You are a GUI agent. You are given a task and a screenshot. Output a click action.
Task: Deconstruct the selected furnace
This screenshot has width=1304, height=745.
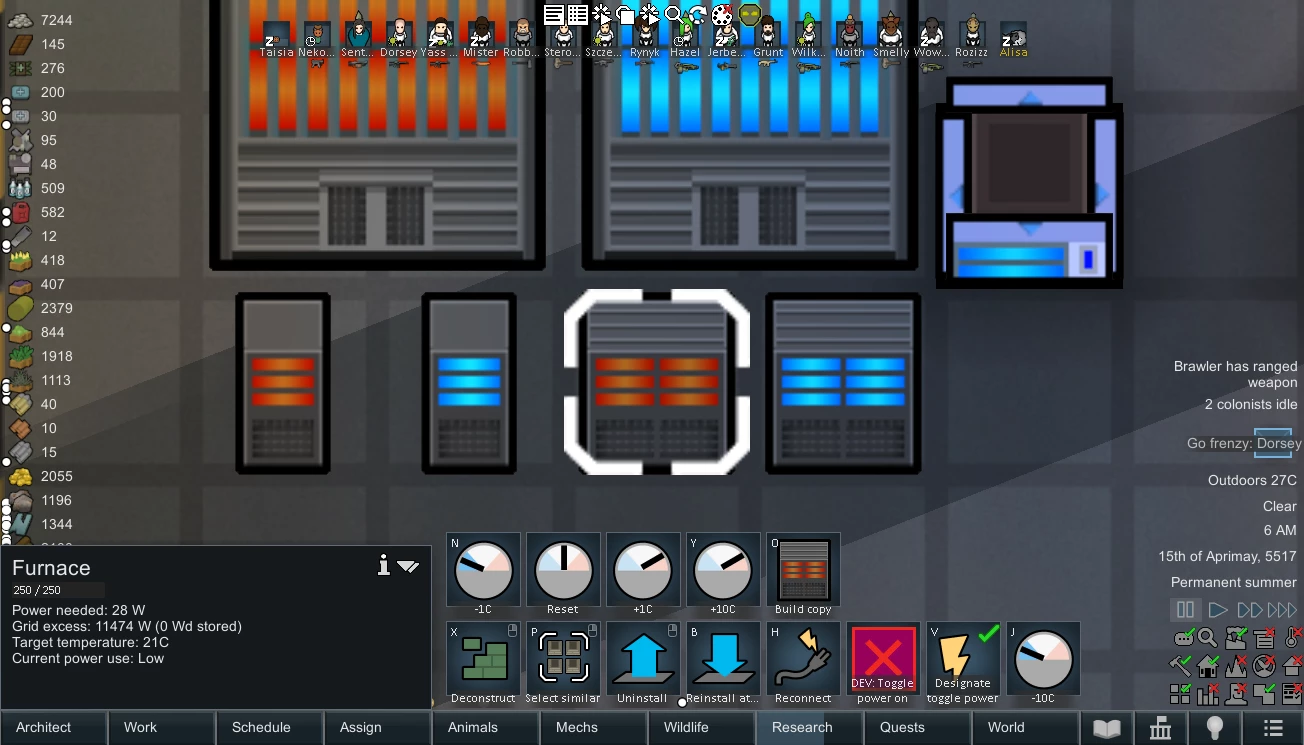(483, 659)
